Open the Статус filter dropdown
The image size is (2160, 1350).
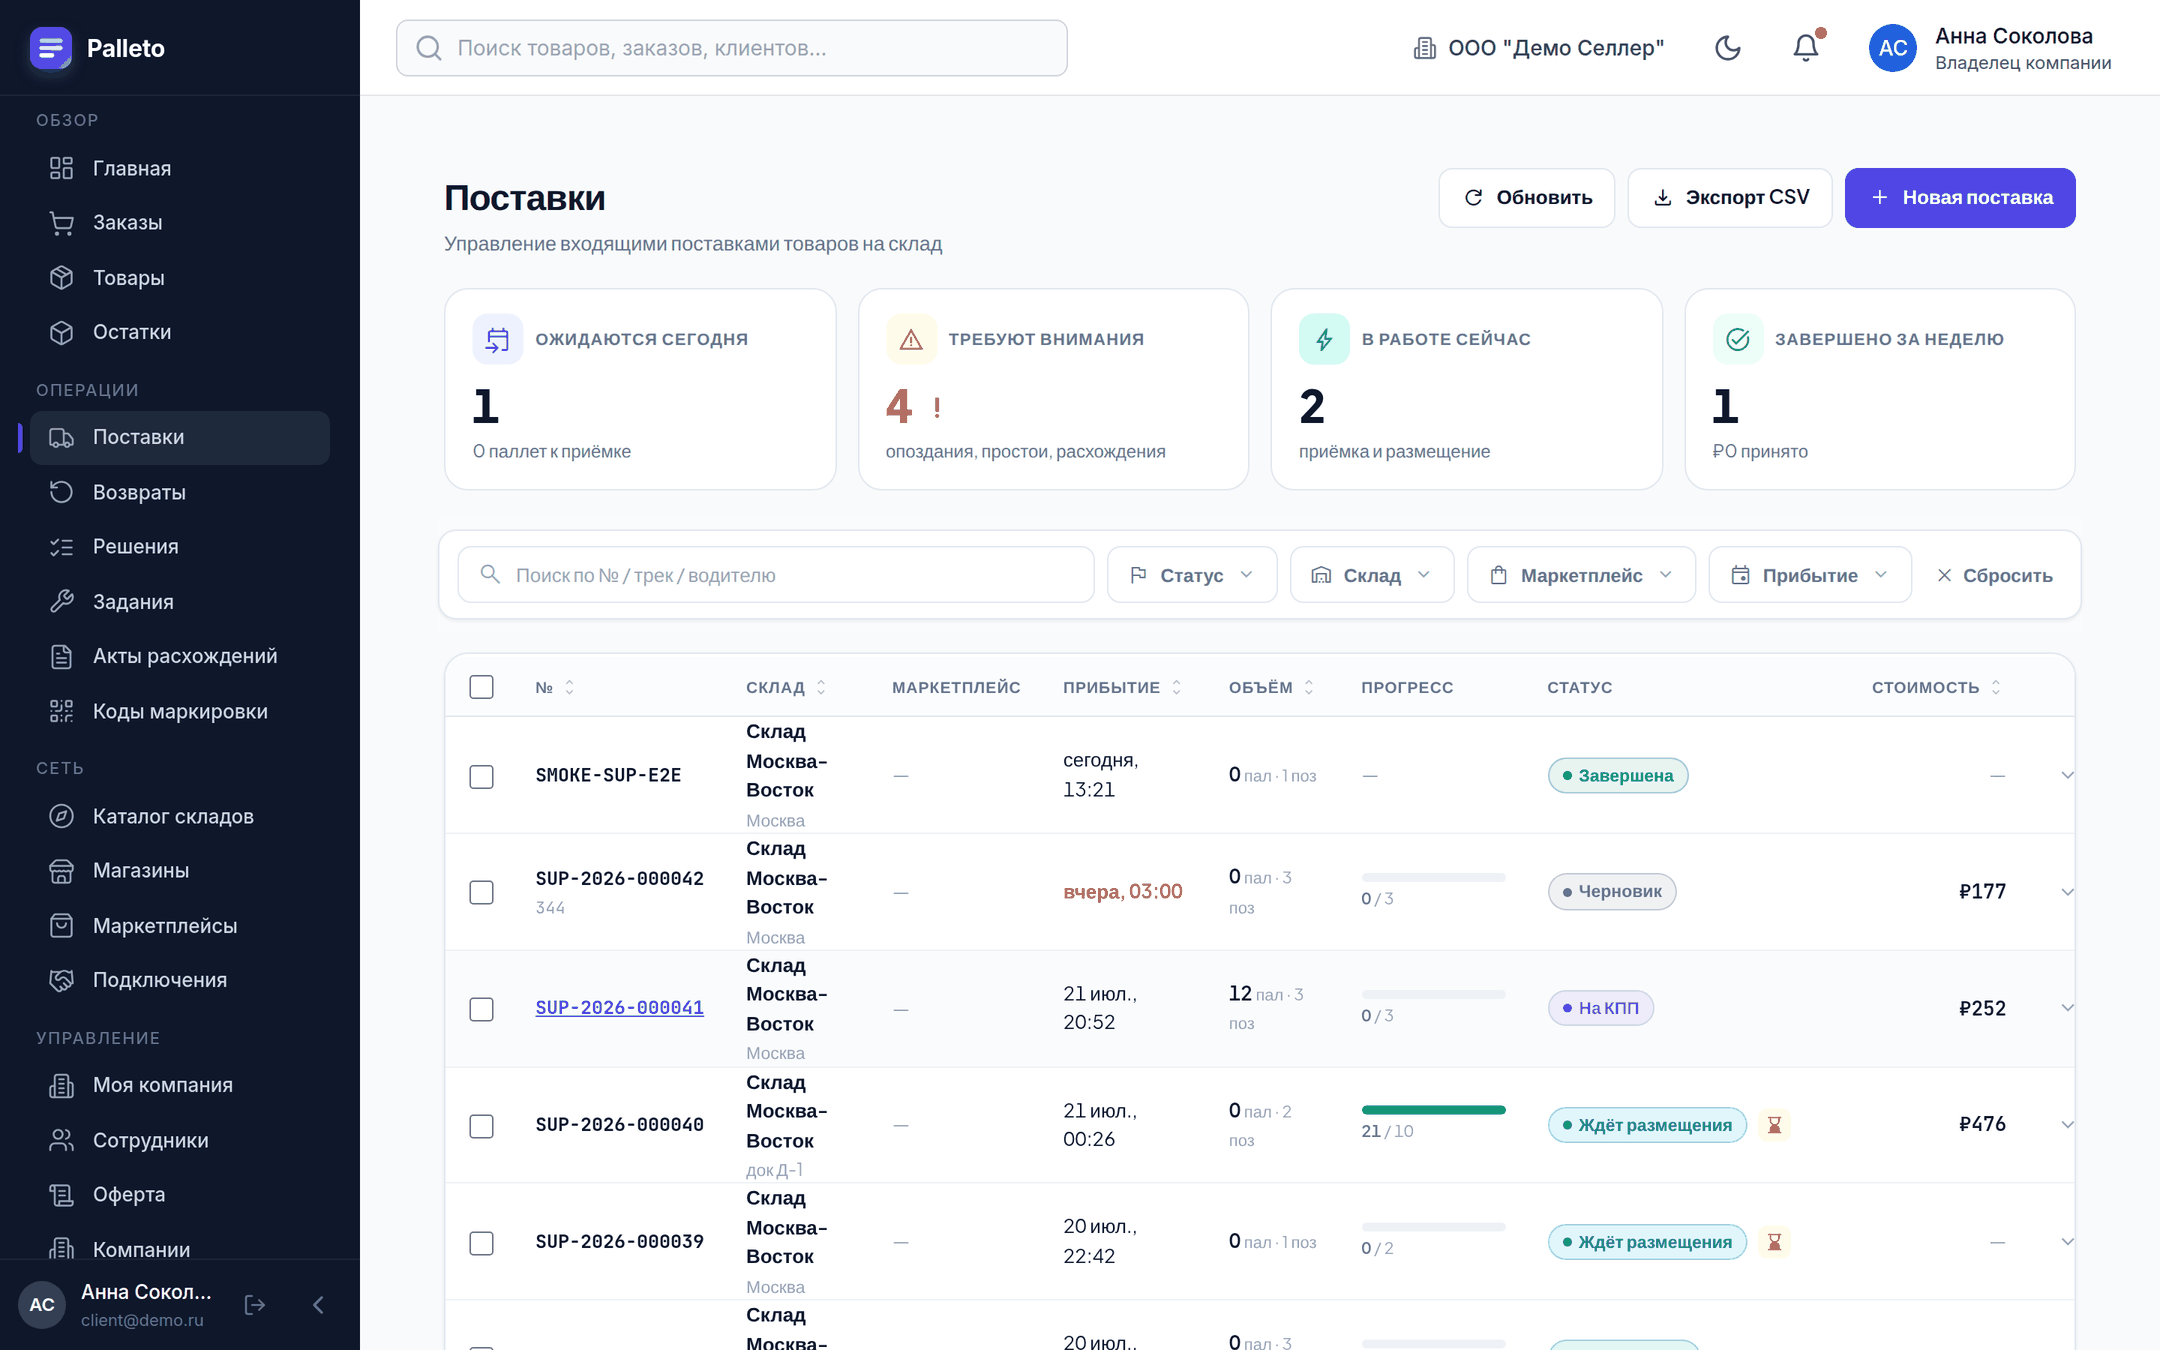tap(1191, 575)
